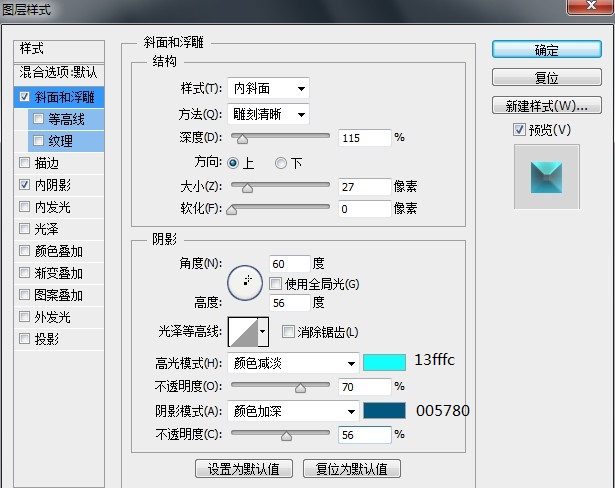
Task: Check 使用全局光(G) option
Action: pos(275,284)
